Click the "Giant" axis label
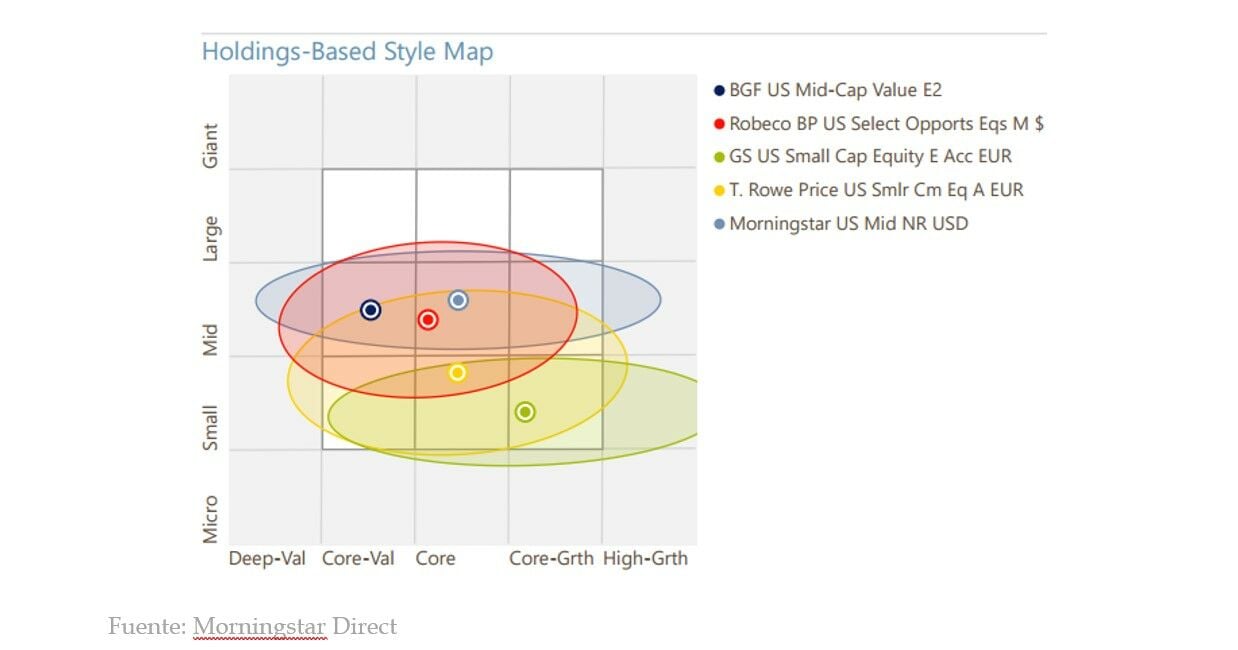This screenshot has height=650, width=1238. click(210, 146)
